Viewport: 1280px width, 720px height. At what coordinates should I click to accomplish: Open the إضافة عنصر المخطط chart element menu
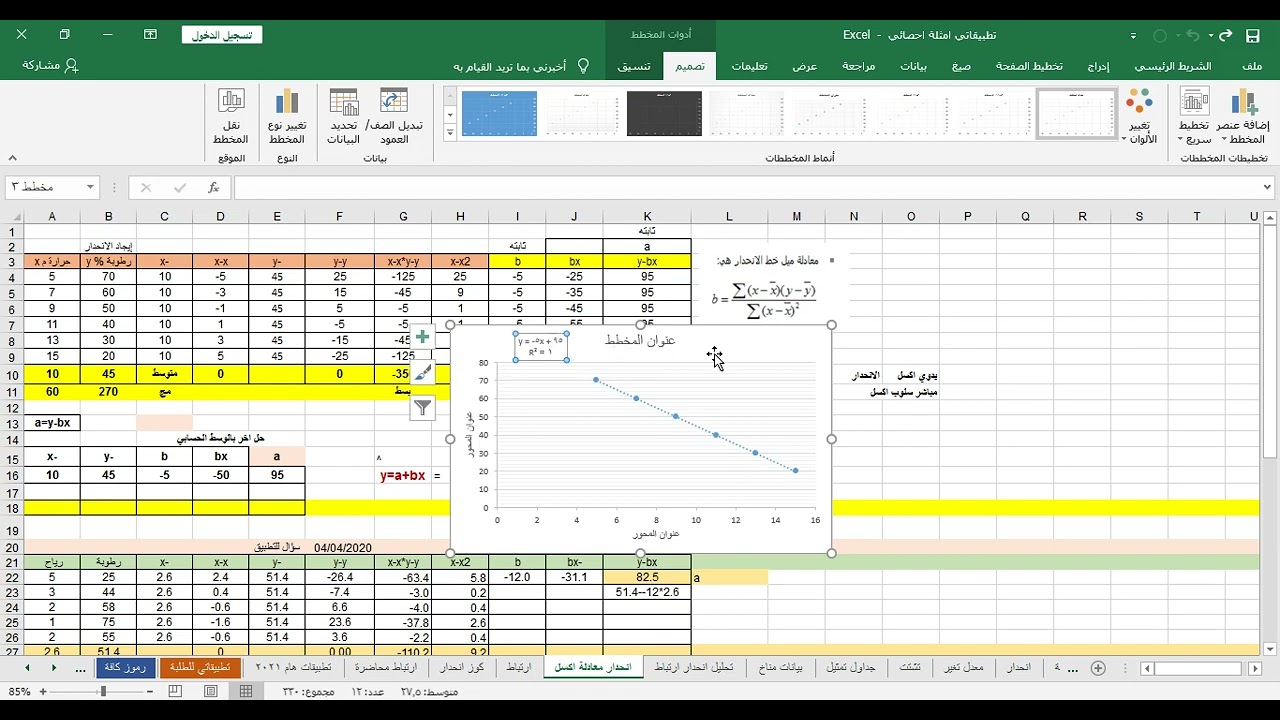pos(1242,116)
